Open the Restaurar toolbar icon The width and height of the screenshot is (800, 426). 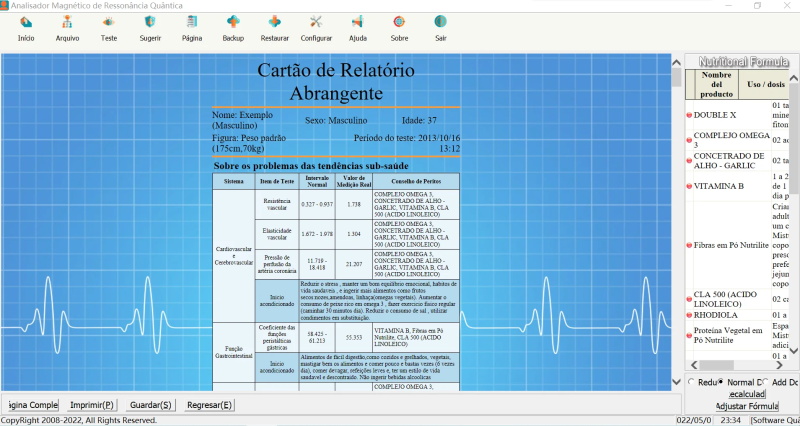pos(274,22)
